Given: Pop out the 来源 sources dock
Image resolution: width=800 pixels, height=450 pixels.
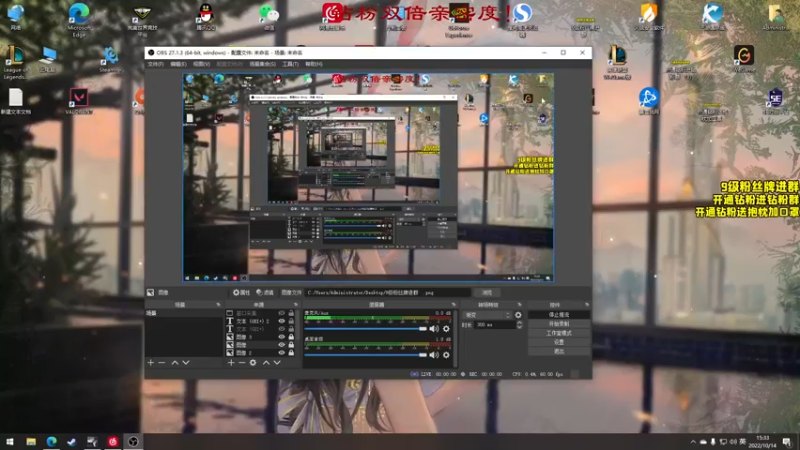Looking at the screenshot, I should [296, 305].
